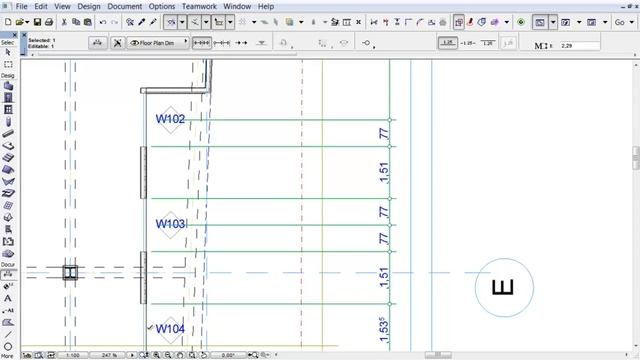
Task: Expand the 3D window dropdown arrow
Action: [579, 22]
